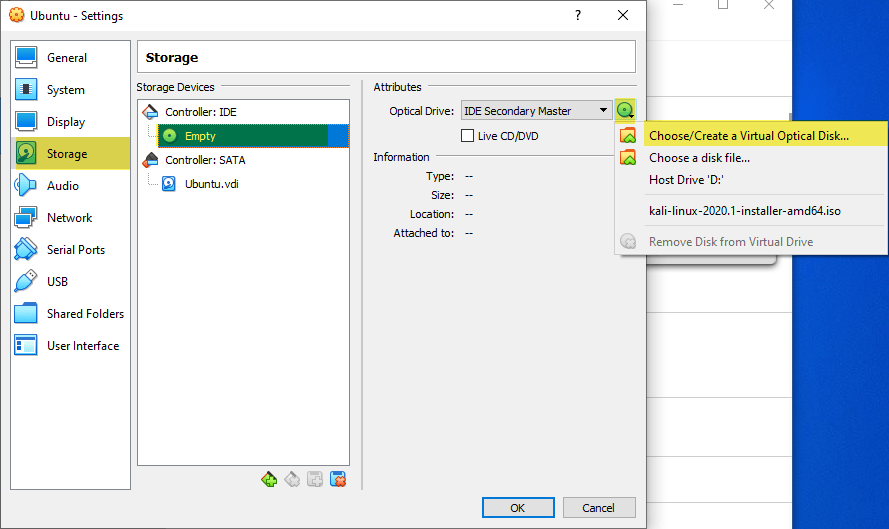This screenshot has height=529, width=889.
Task: Click the help question mark button
Action: [578, 15]
